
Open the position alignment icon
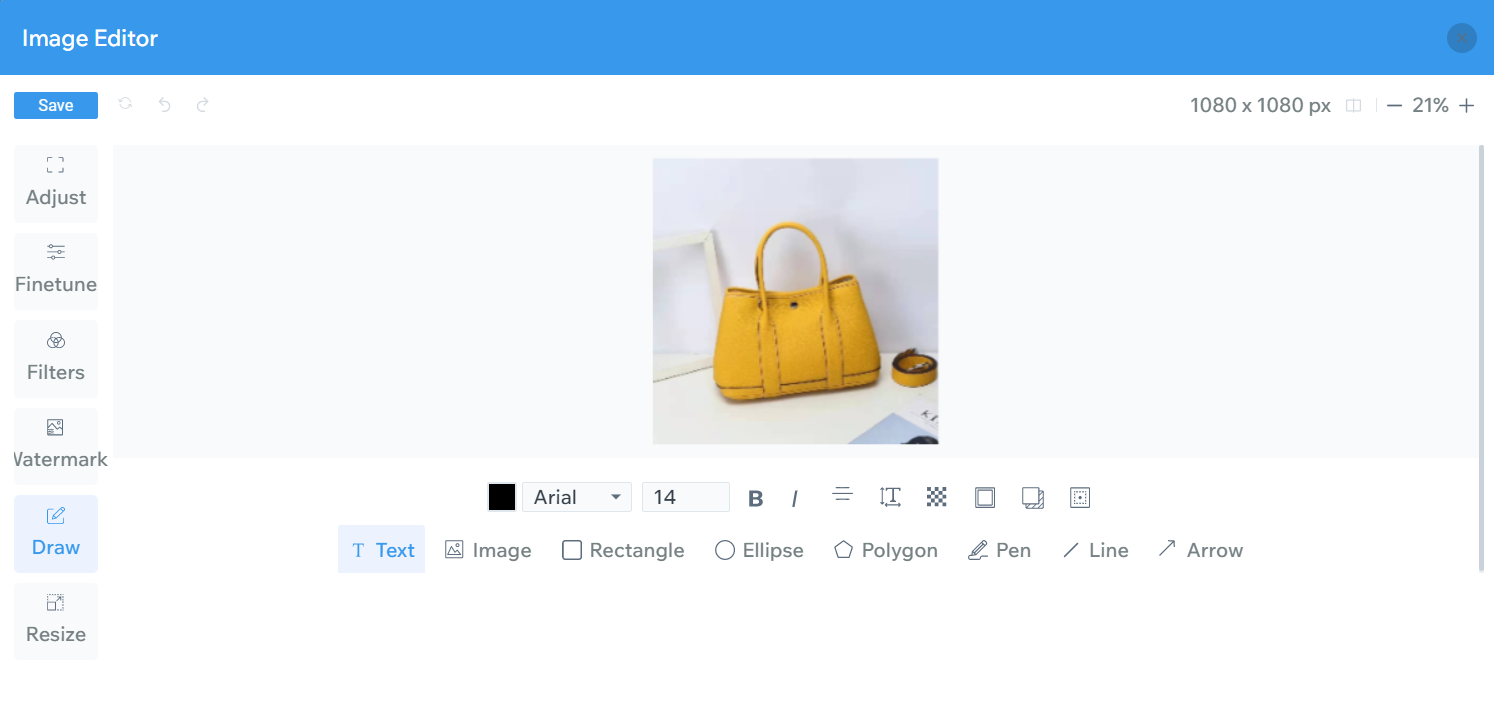(1080, 497)
